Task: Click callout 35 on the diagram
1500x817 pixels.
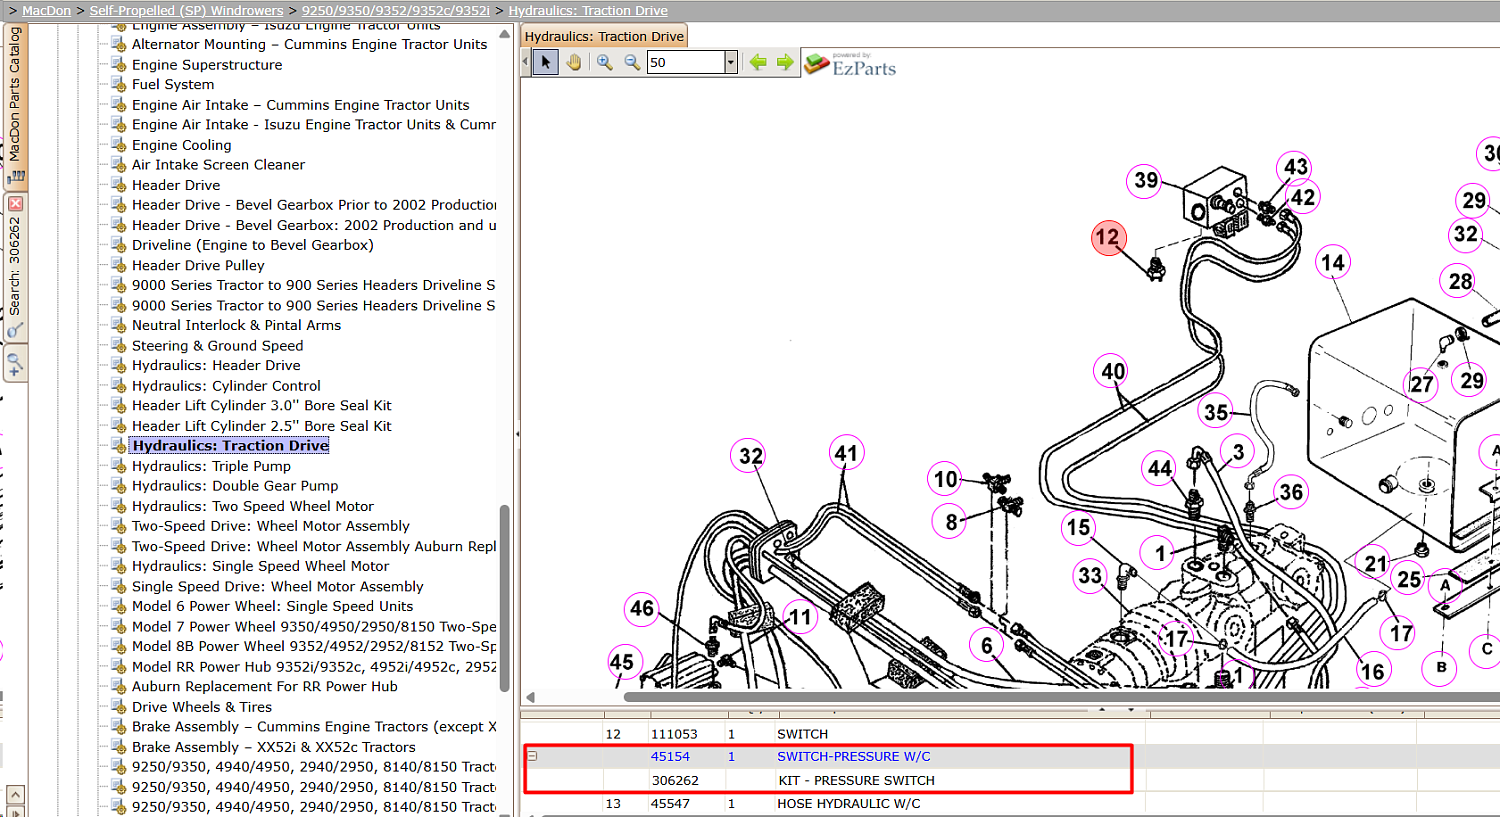Action: (1216, 413)
